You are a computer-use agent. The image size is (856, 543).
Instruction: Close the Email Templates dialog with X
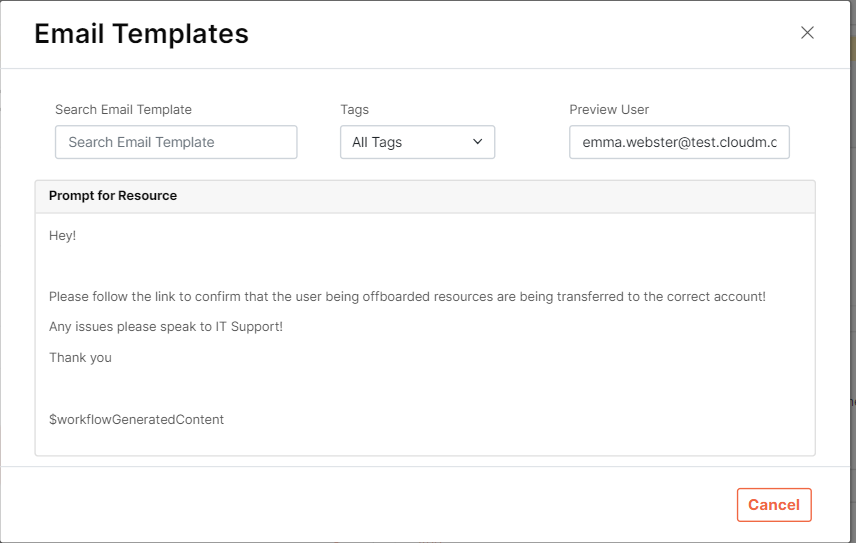point(807,32)
